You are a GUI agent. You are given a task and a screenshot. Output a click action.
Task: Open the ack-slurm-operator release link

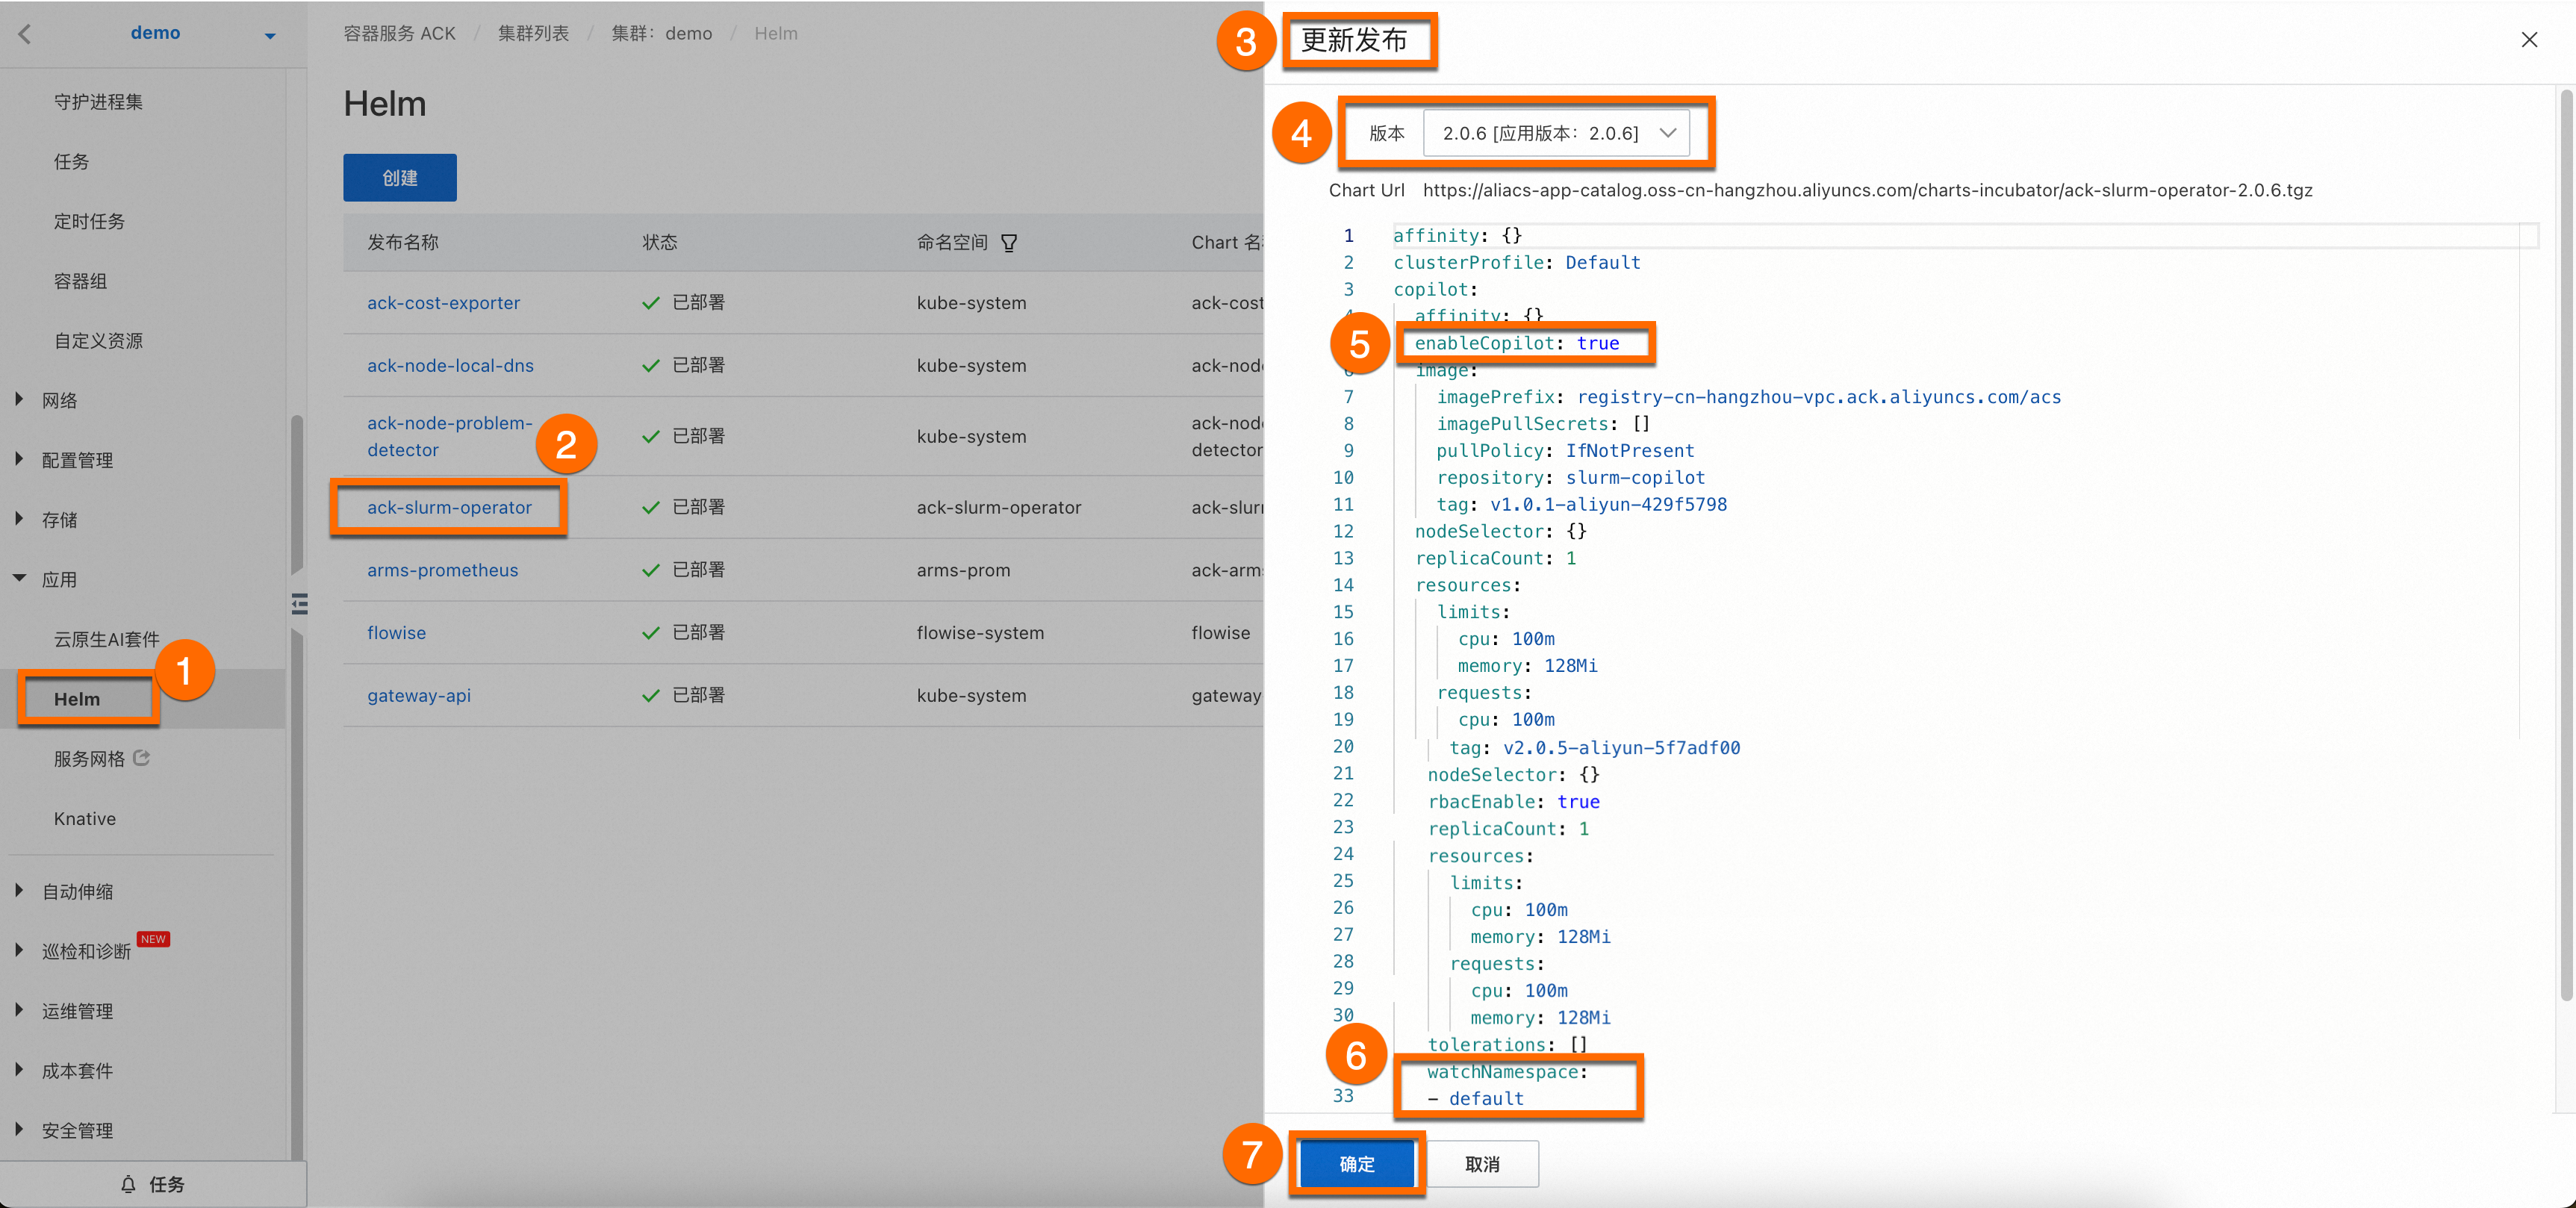(x=449, y=507)
